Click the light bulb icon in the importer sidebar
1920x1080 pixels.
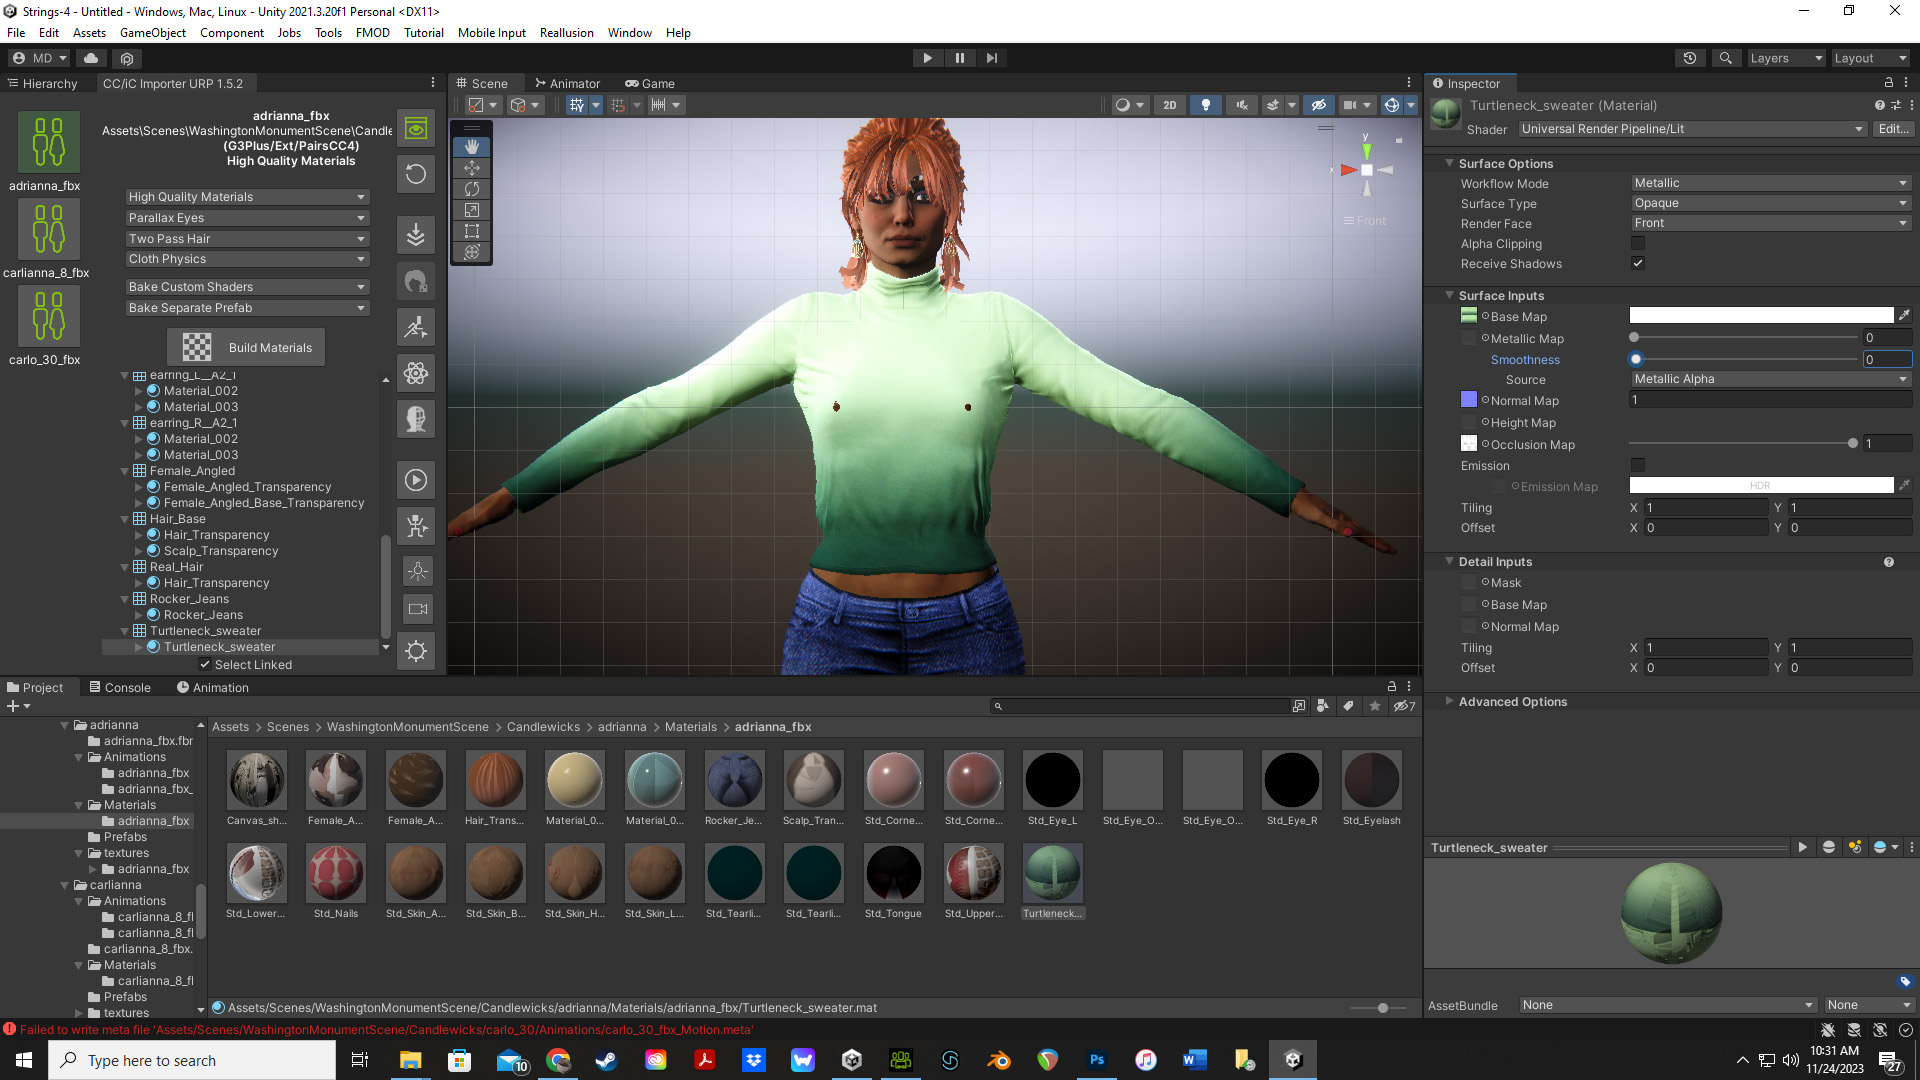(416, 570)
